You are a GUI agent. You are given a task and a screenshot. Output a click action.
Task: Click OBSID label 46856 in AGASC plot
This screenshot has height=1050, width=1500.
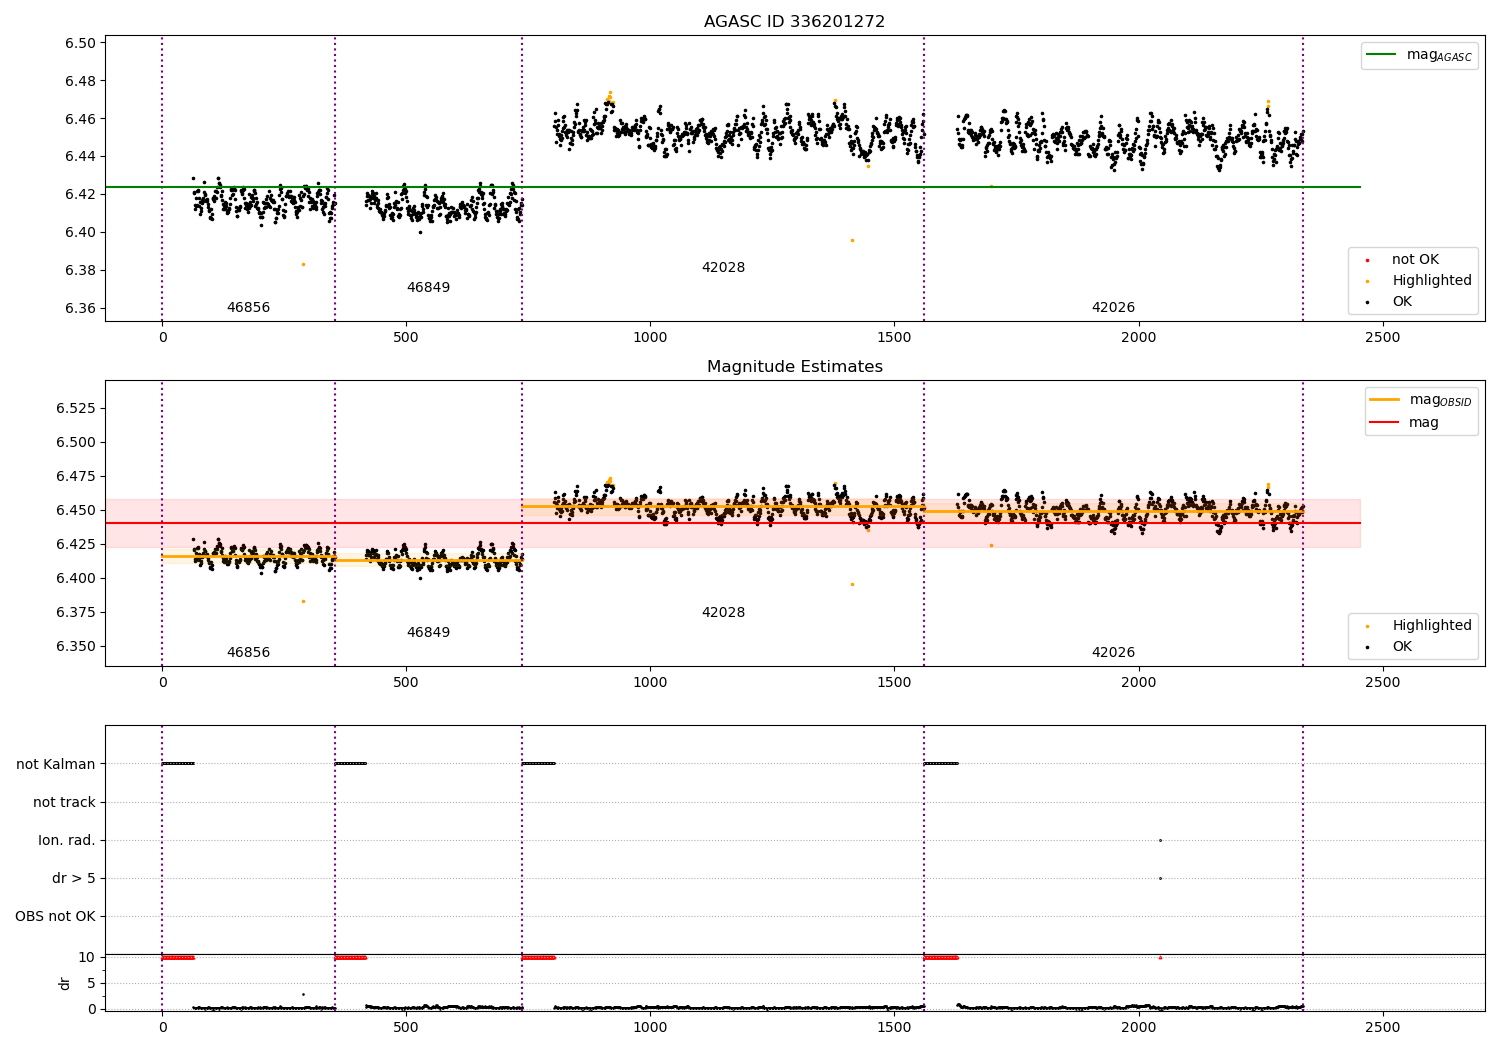coord(248,308)
